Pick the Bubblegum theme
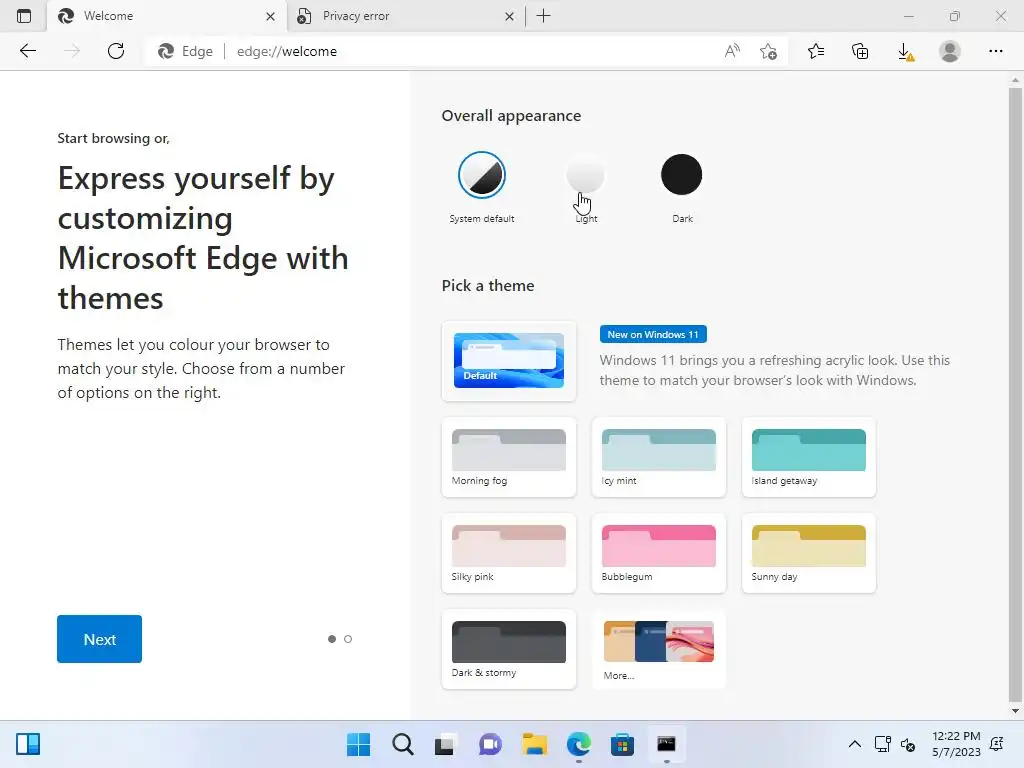Image resolution: width=1024 pixels, height=768 pixels. click(658, 553)
